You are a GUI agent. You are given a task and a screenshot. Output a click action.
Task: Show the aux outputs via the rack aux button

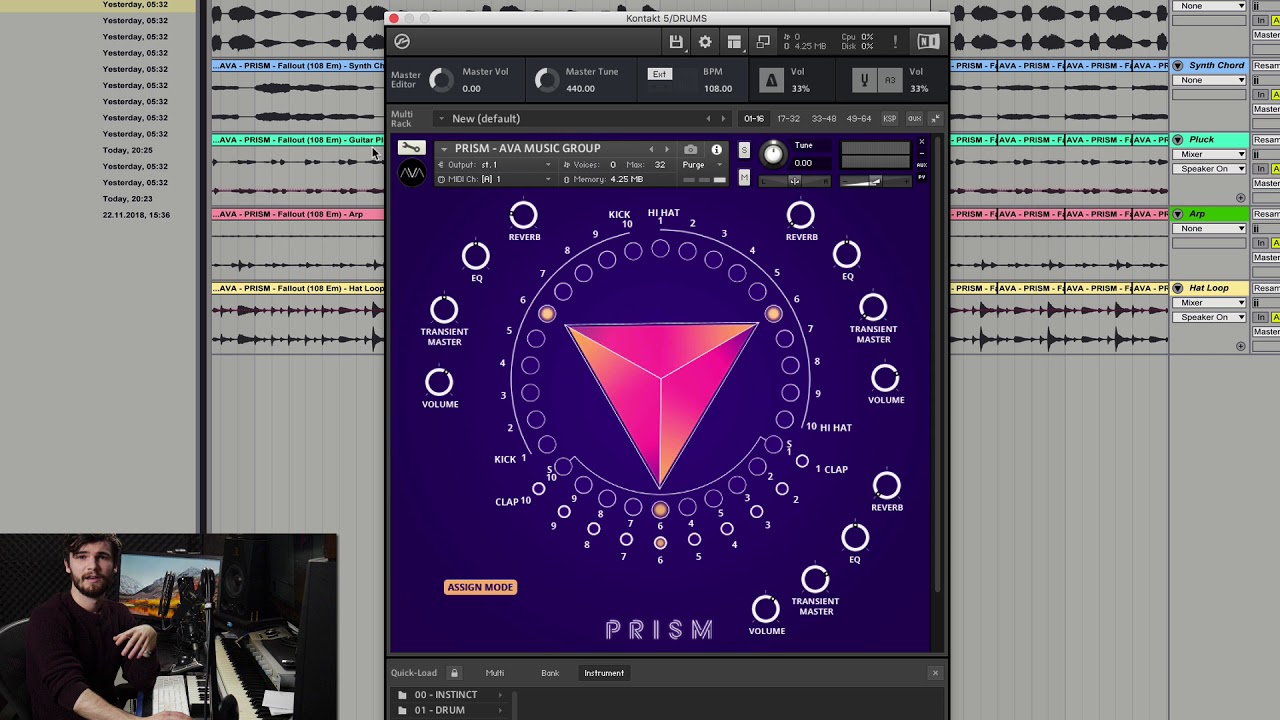pos(914,119)
